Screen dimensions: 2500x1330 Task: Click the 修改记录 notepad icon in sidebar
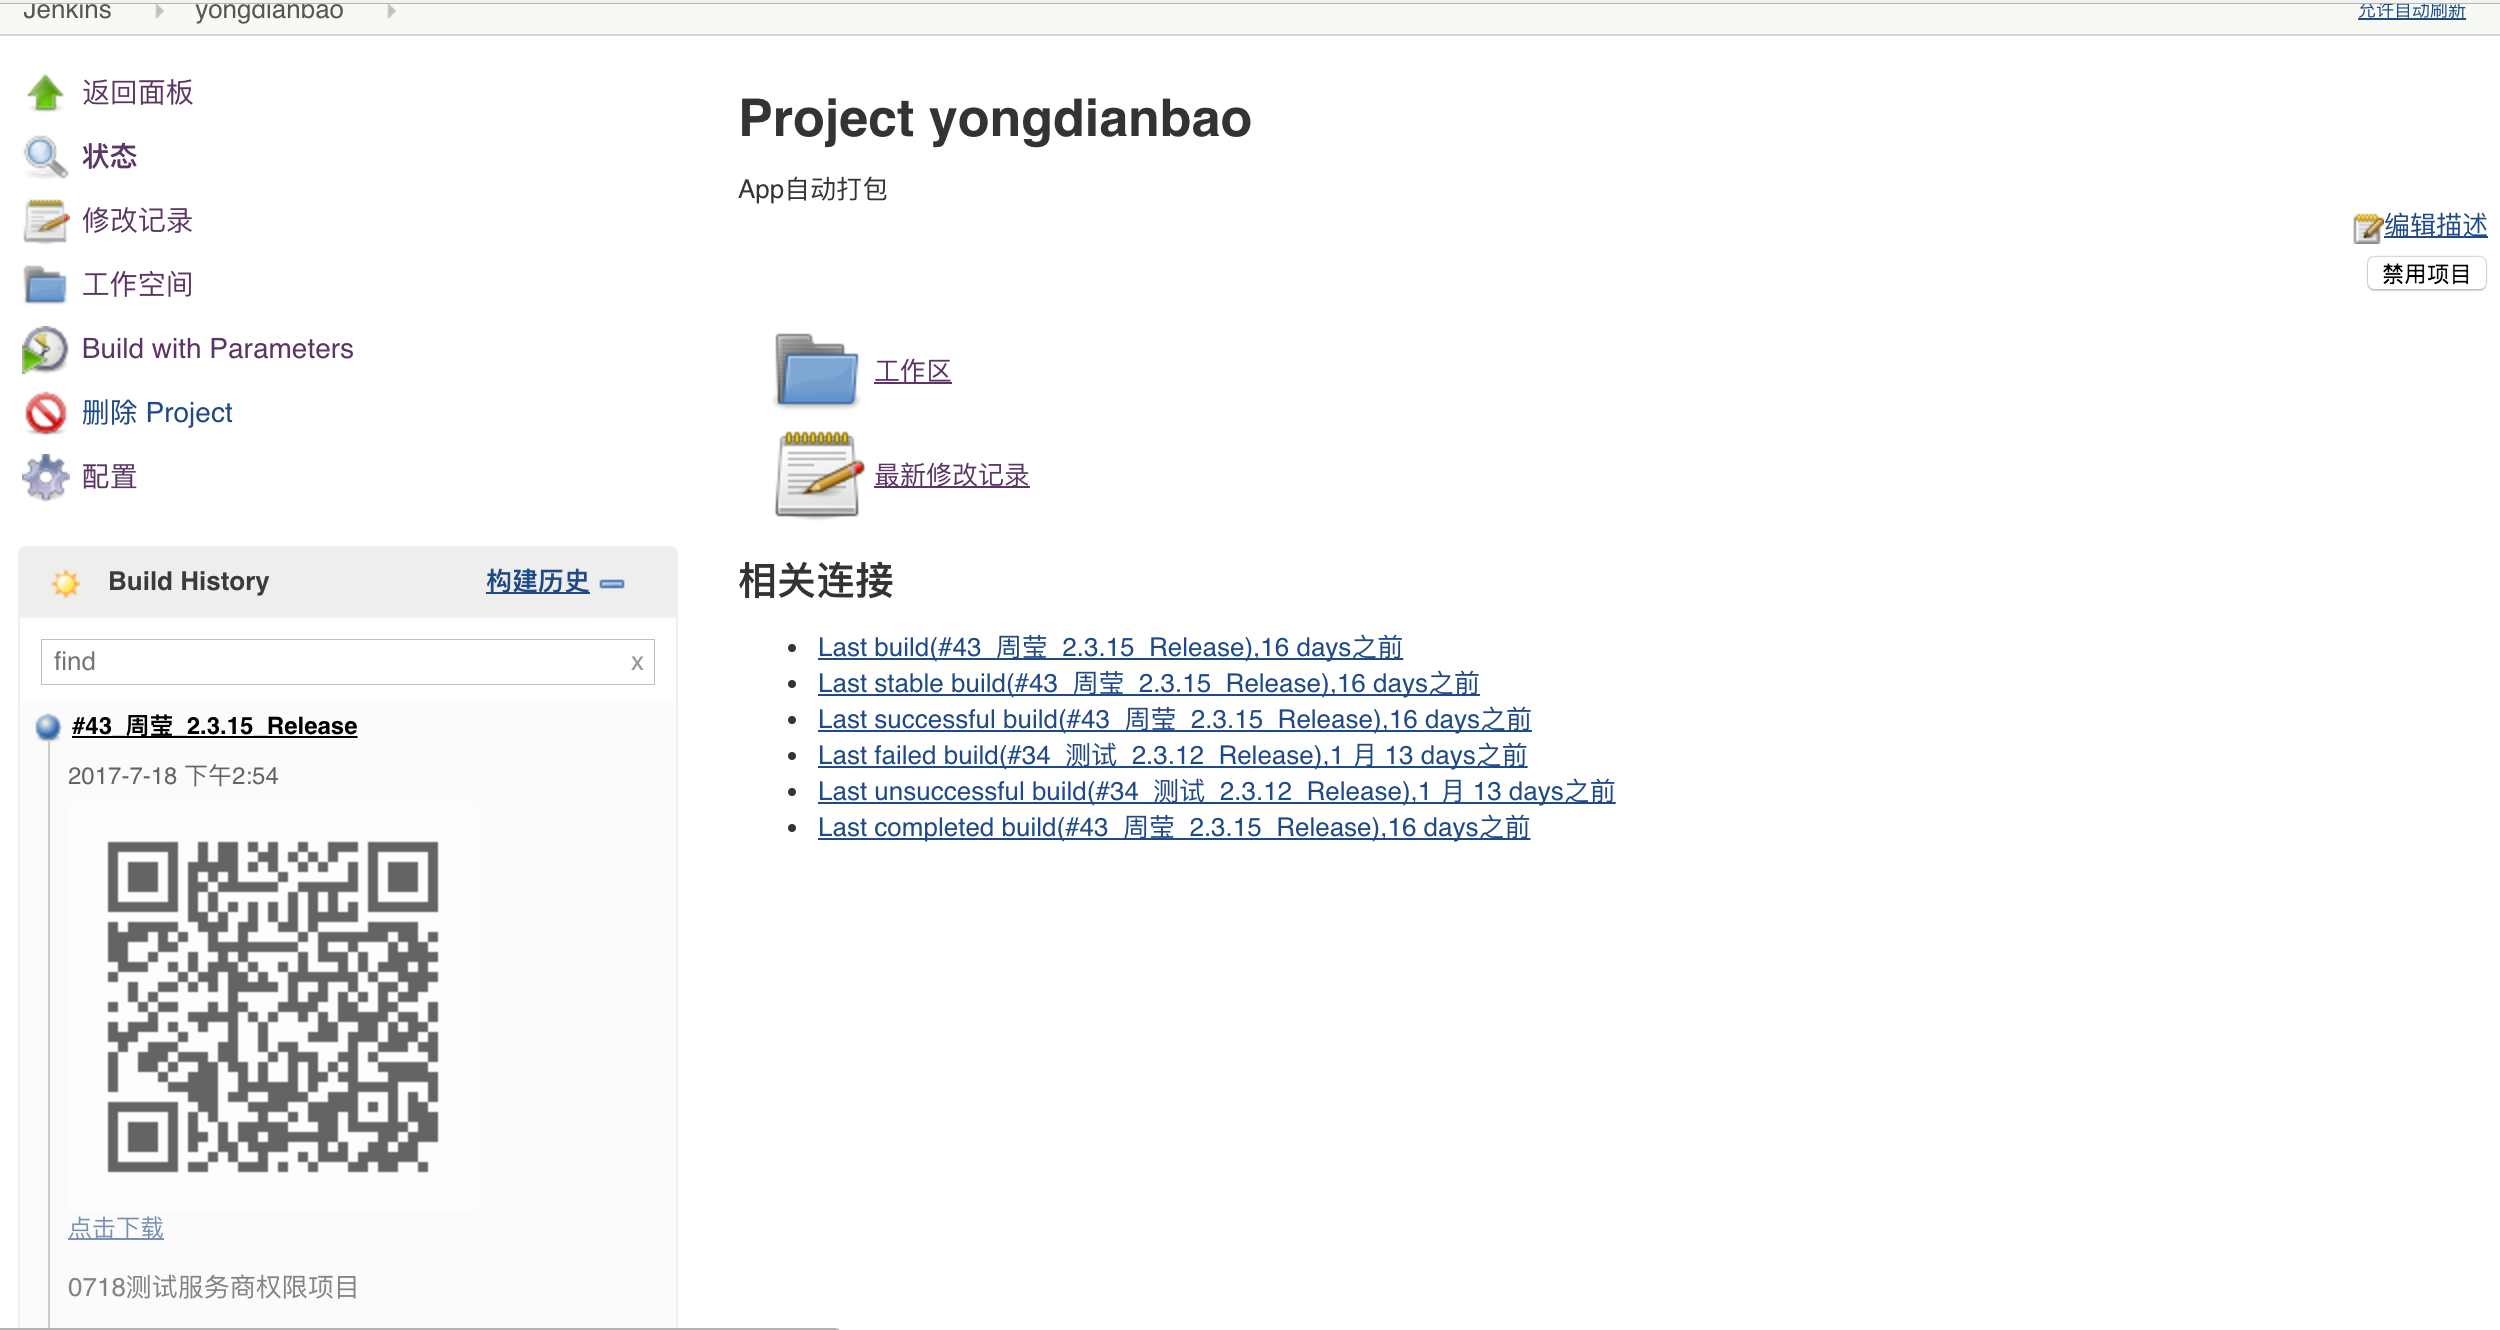[x=46, y=220]
